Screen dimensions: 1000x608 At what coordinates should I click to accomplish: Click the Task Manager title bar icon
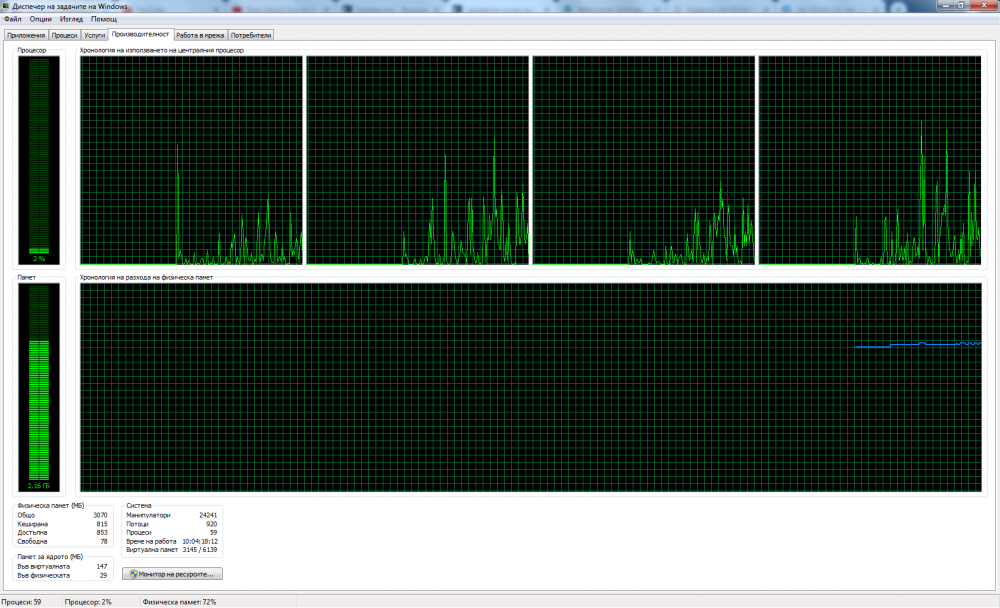(x=6, y=6)
